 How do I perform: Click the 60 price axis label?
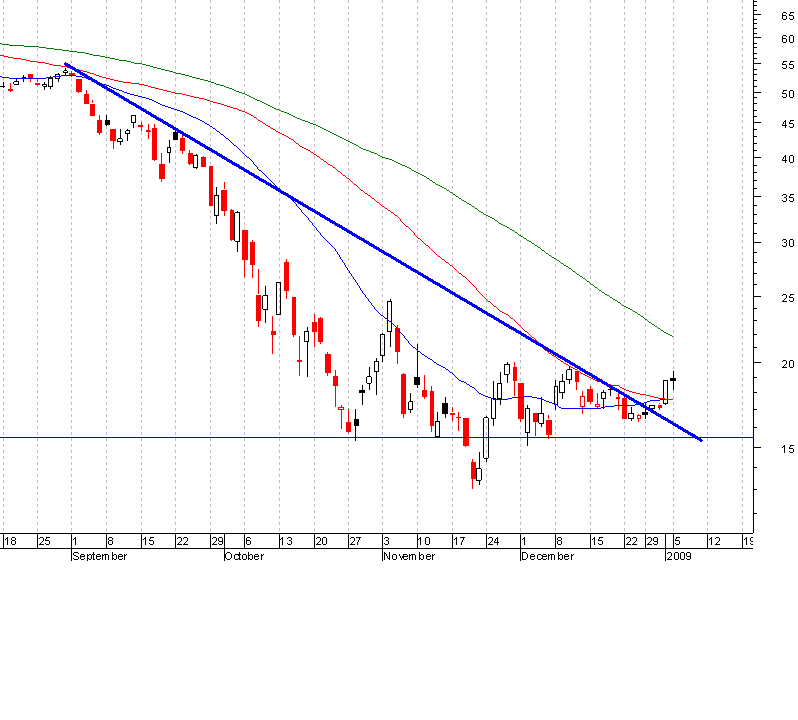[x=788, y=39]
